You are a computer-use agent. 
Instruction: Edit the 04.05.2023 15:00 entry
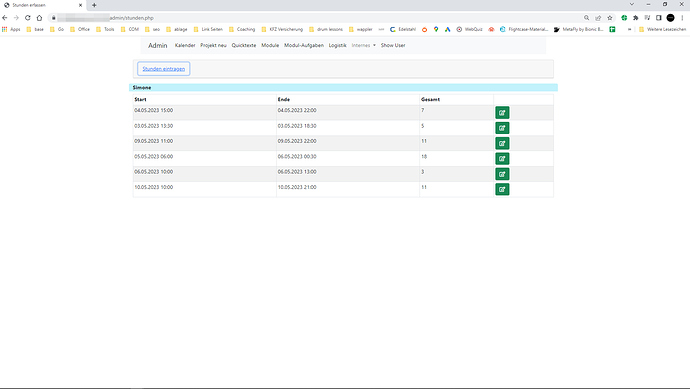tap(502, 113)
